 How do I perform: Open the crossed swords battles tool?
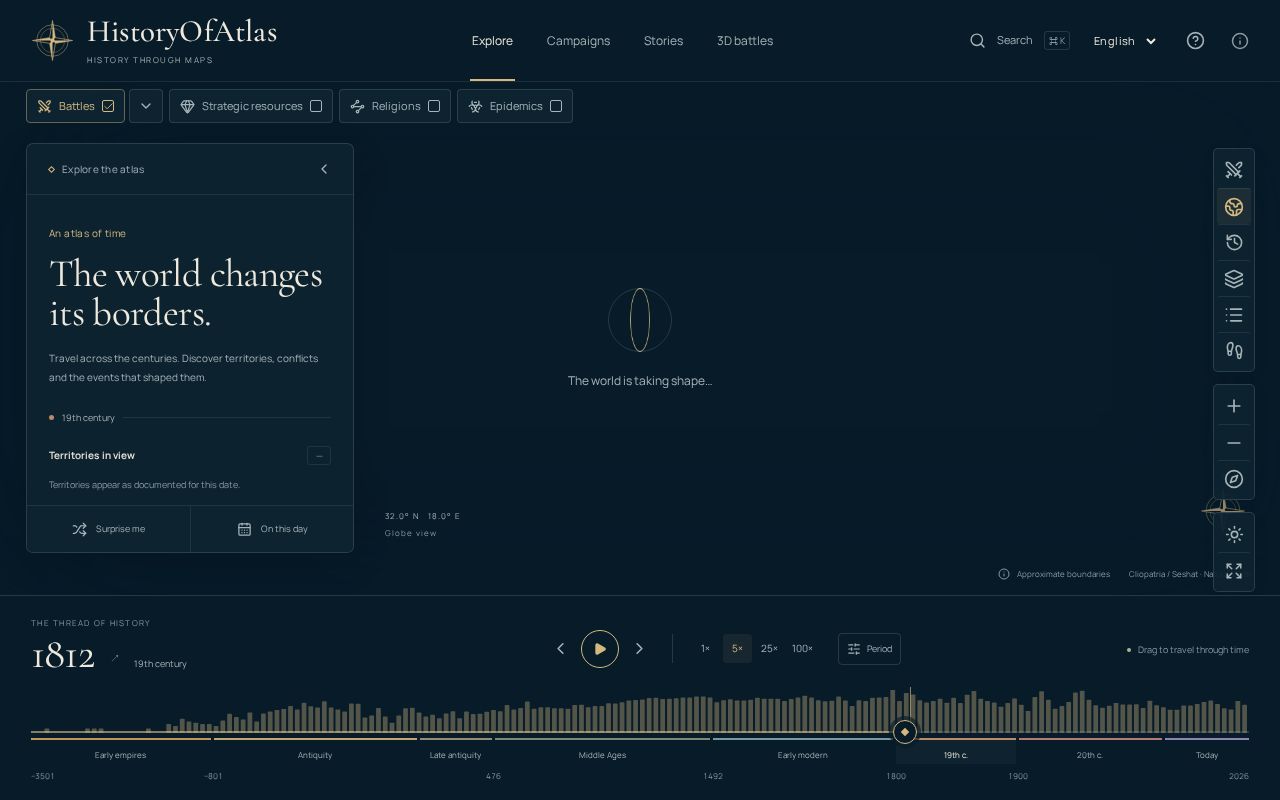click(1234, 170)
